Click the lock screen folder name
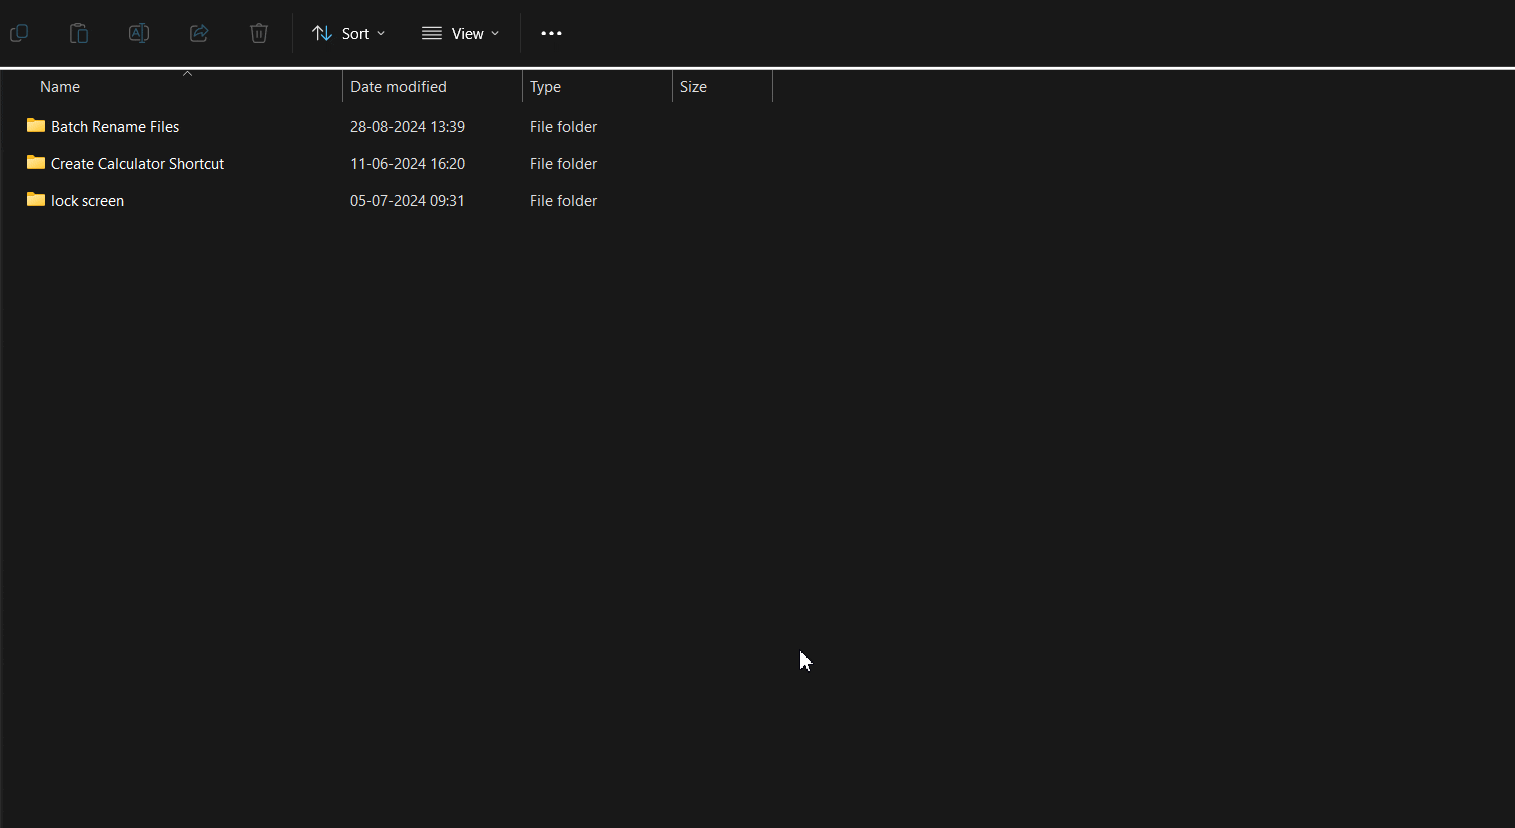 (87, 201)
